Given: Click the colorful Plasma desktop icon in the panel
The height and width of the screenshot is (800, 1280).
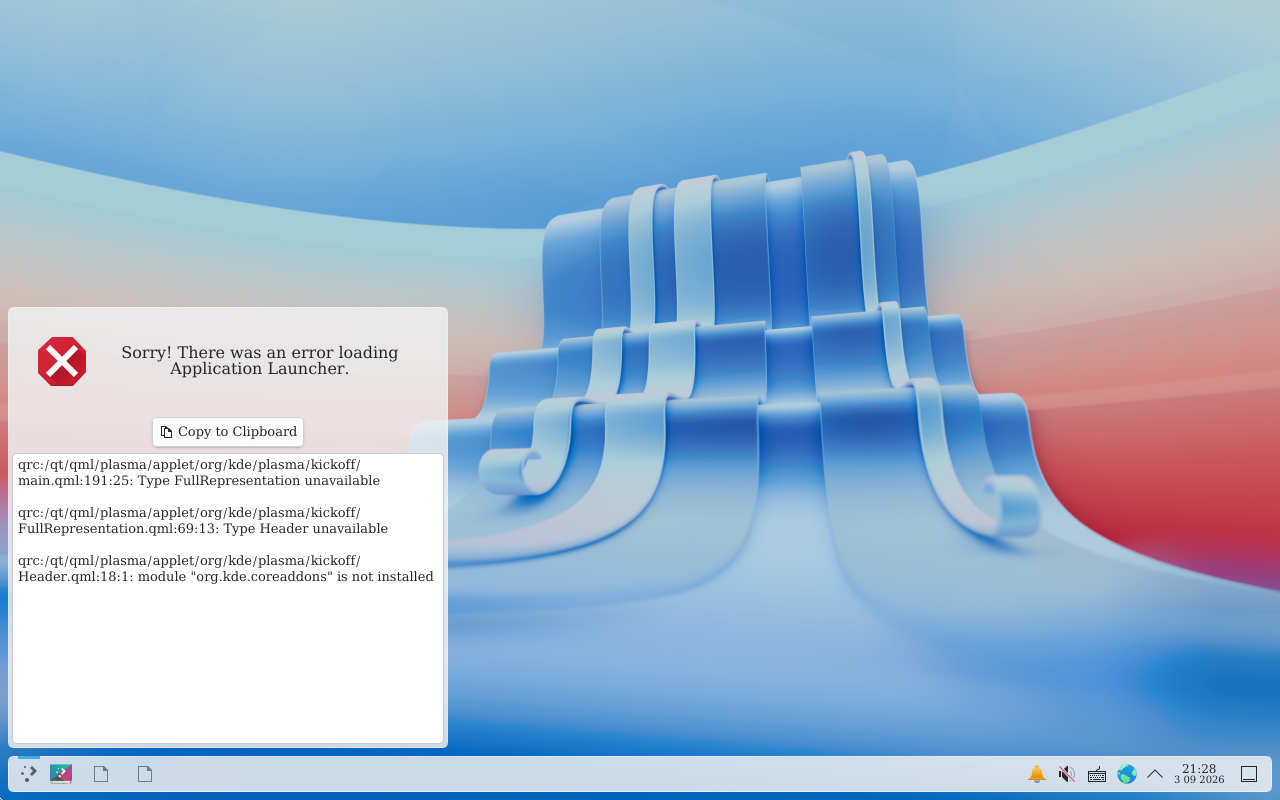Looking at the screenshot, I should 61,773.
